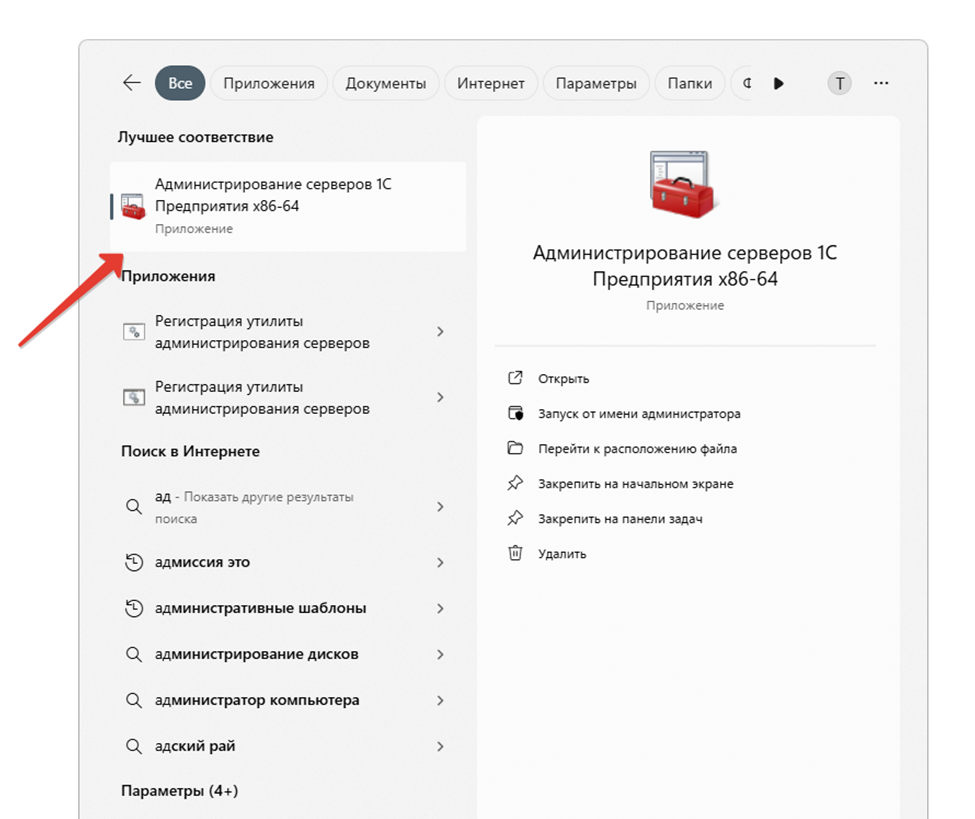Select first 'Регистрация утилиты администрирования серверов' result
Viewport: 975px width, 819px height.
click(288, 331)
